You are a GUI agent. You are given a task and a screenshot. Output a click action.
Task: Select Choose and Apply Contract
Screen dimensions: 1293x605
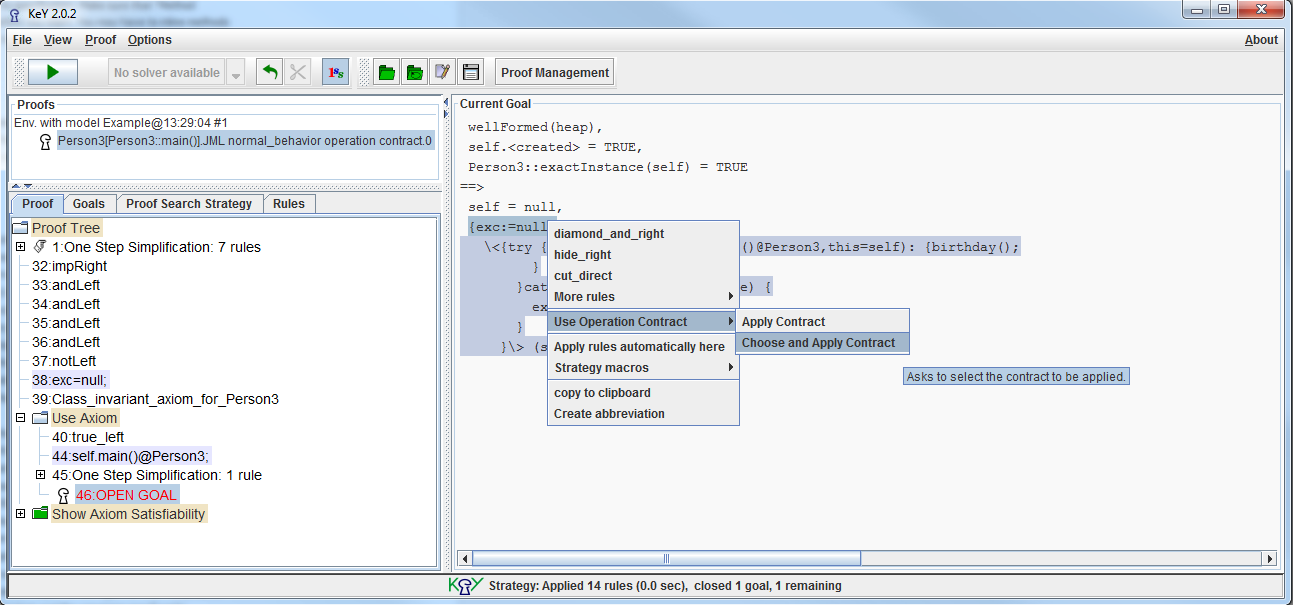pos(821,343)
